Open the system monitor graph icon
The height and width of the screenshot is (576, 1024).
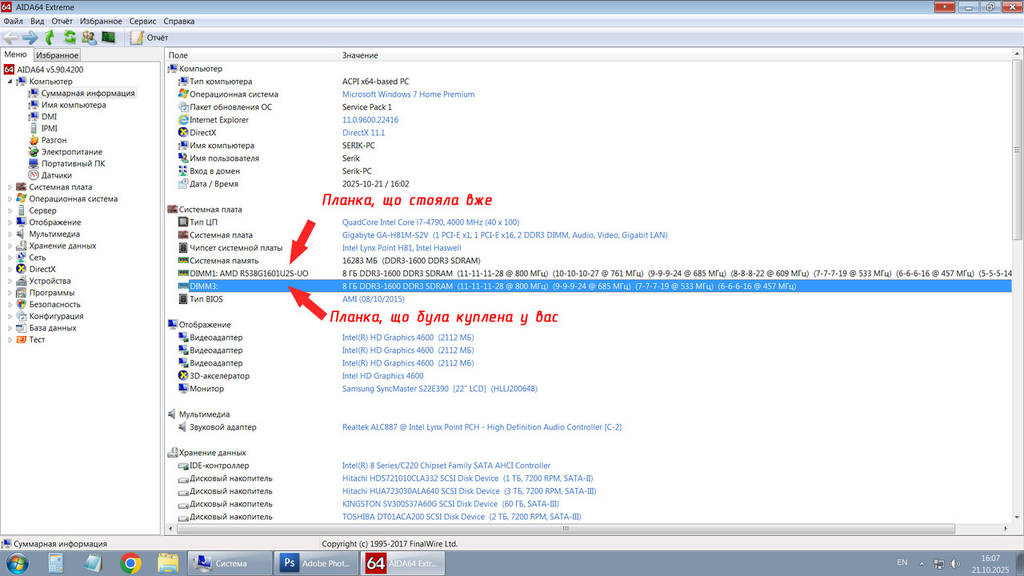coord(108,37)
